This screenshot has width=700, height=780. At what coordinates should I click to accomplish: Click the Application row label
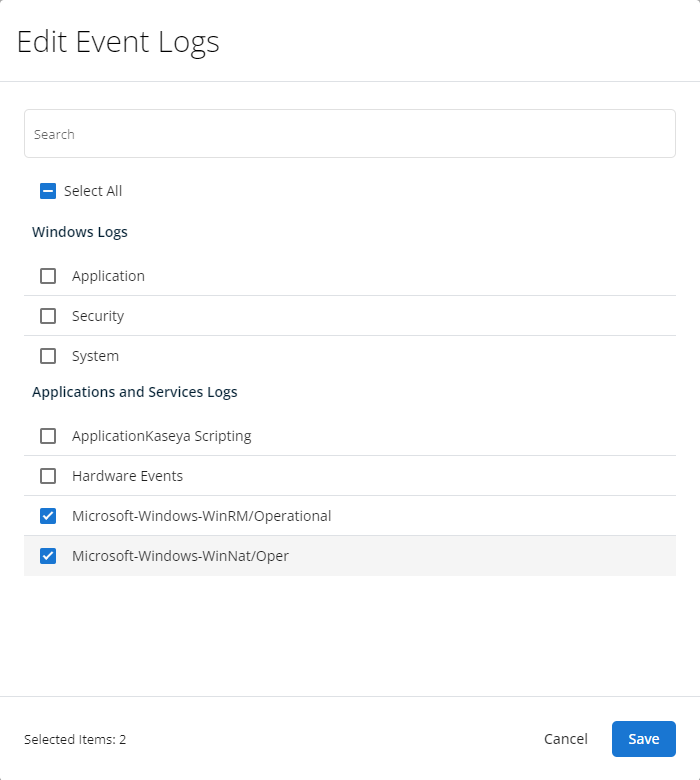[108, 276]
